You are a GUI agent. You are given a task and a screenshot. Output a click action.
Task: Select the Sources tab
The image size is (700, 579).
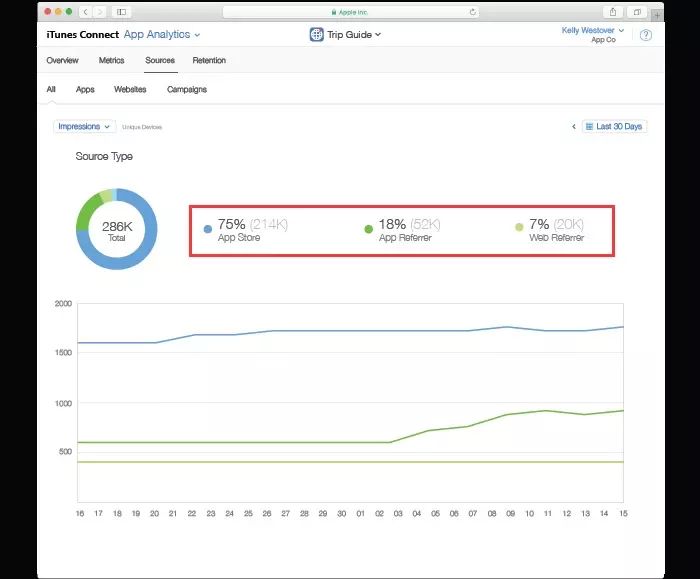(x=160, y=60)
